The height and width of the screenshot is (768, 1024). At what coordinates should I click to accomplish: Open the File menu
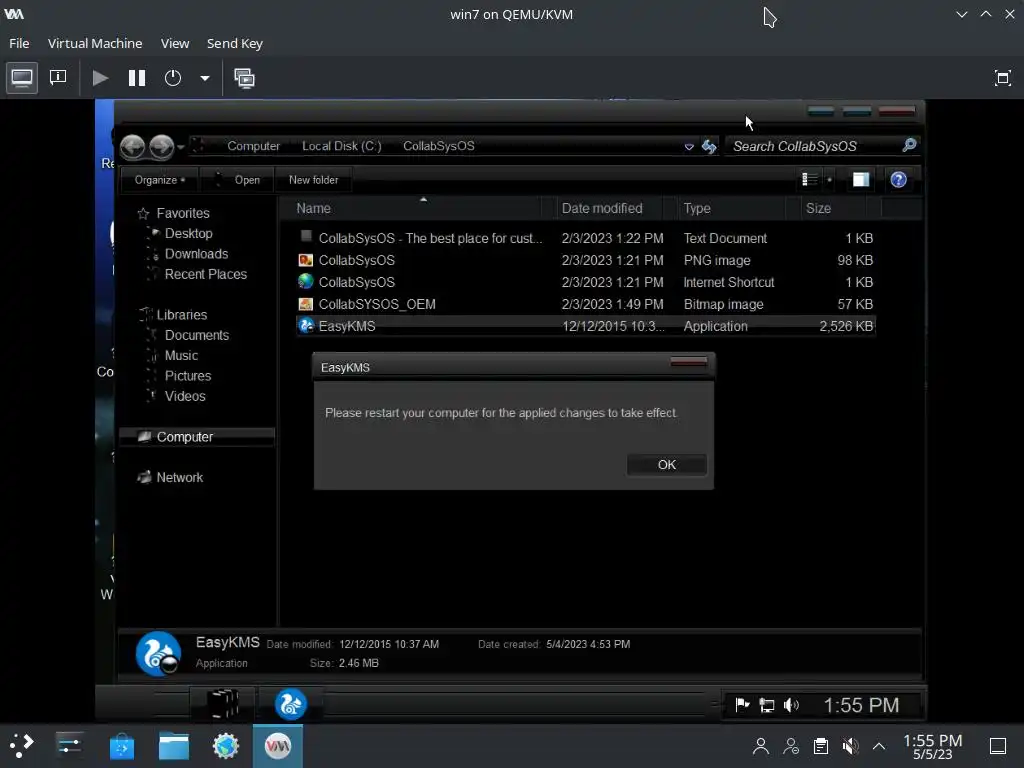click(19, 43)
